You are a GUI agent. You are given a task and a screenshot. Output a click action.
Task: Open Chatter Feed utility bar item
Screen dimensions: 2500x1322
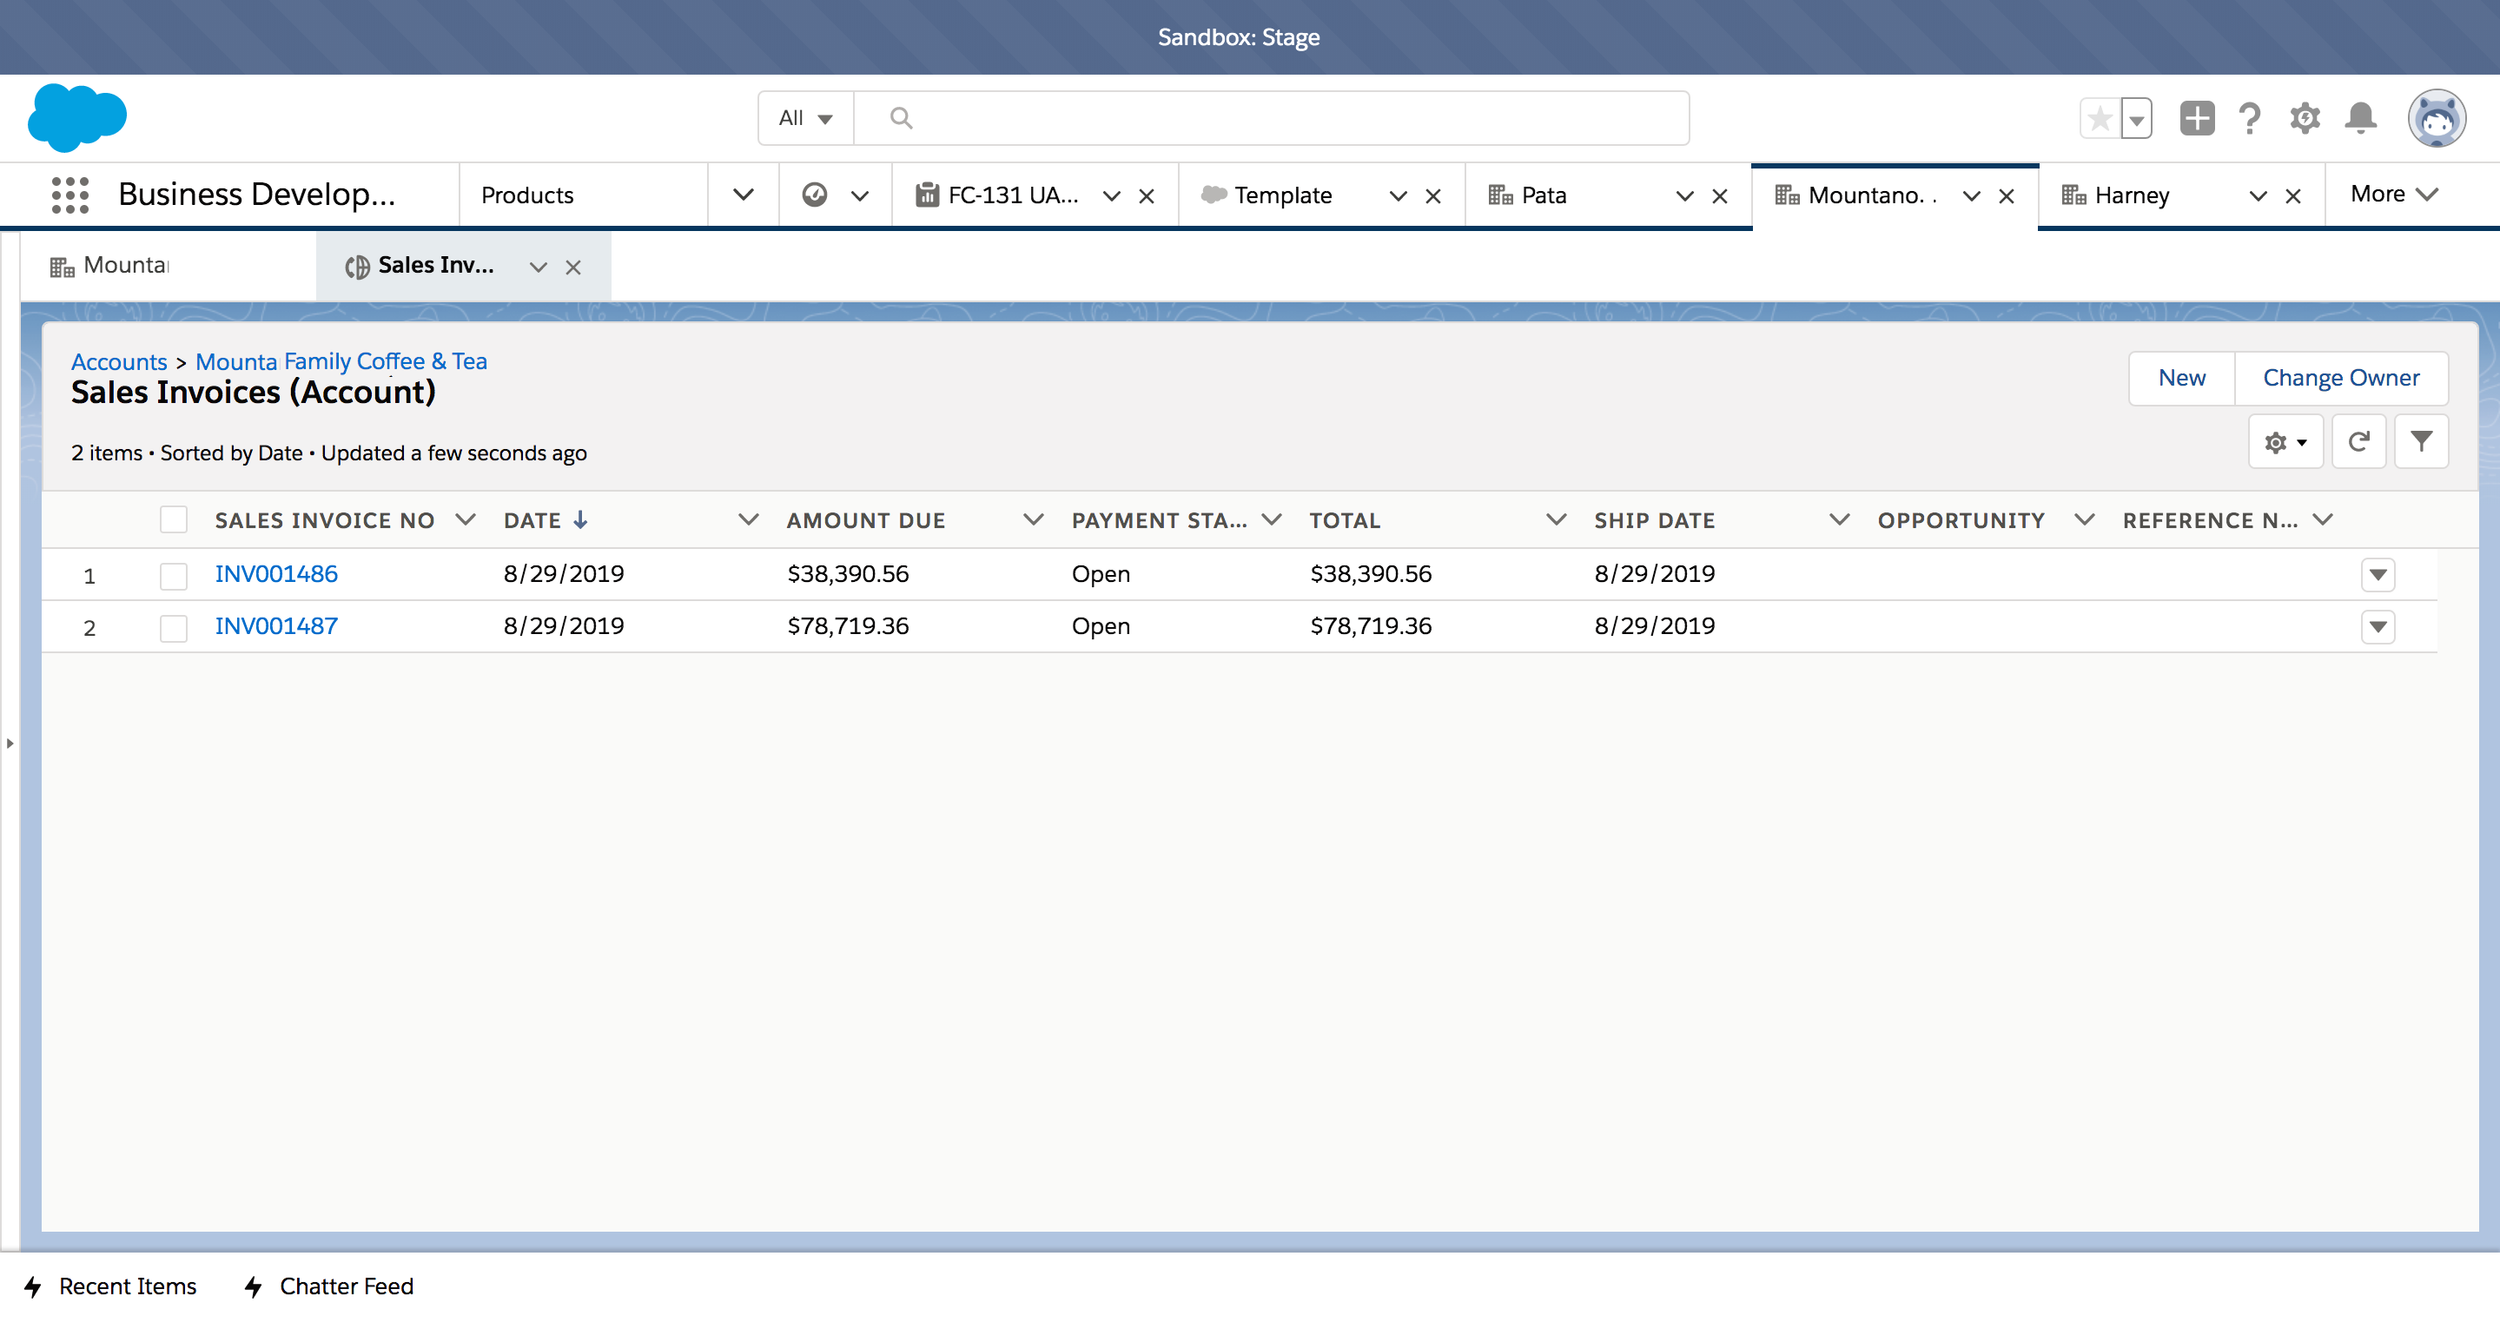[x=329, y=1287]
